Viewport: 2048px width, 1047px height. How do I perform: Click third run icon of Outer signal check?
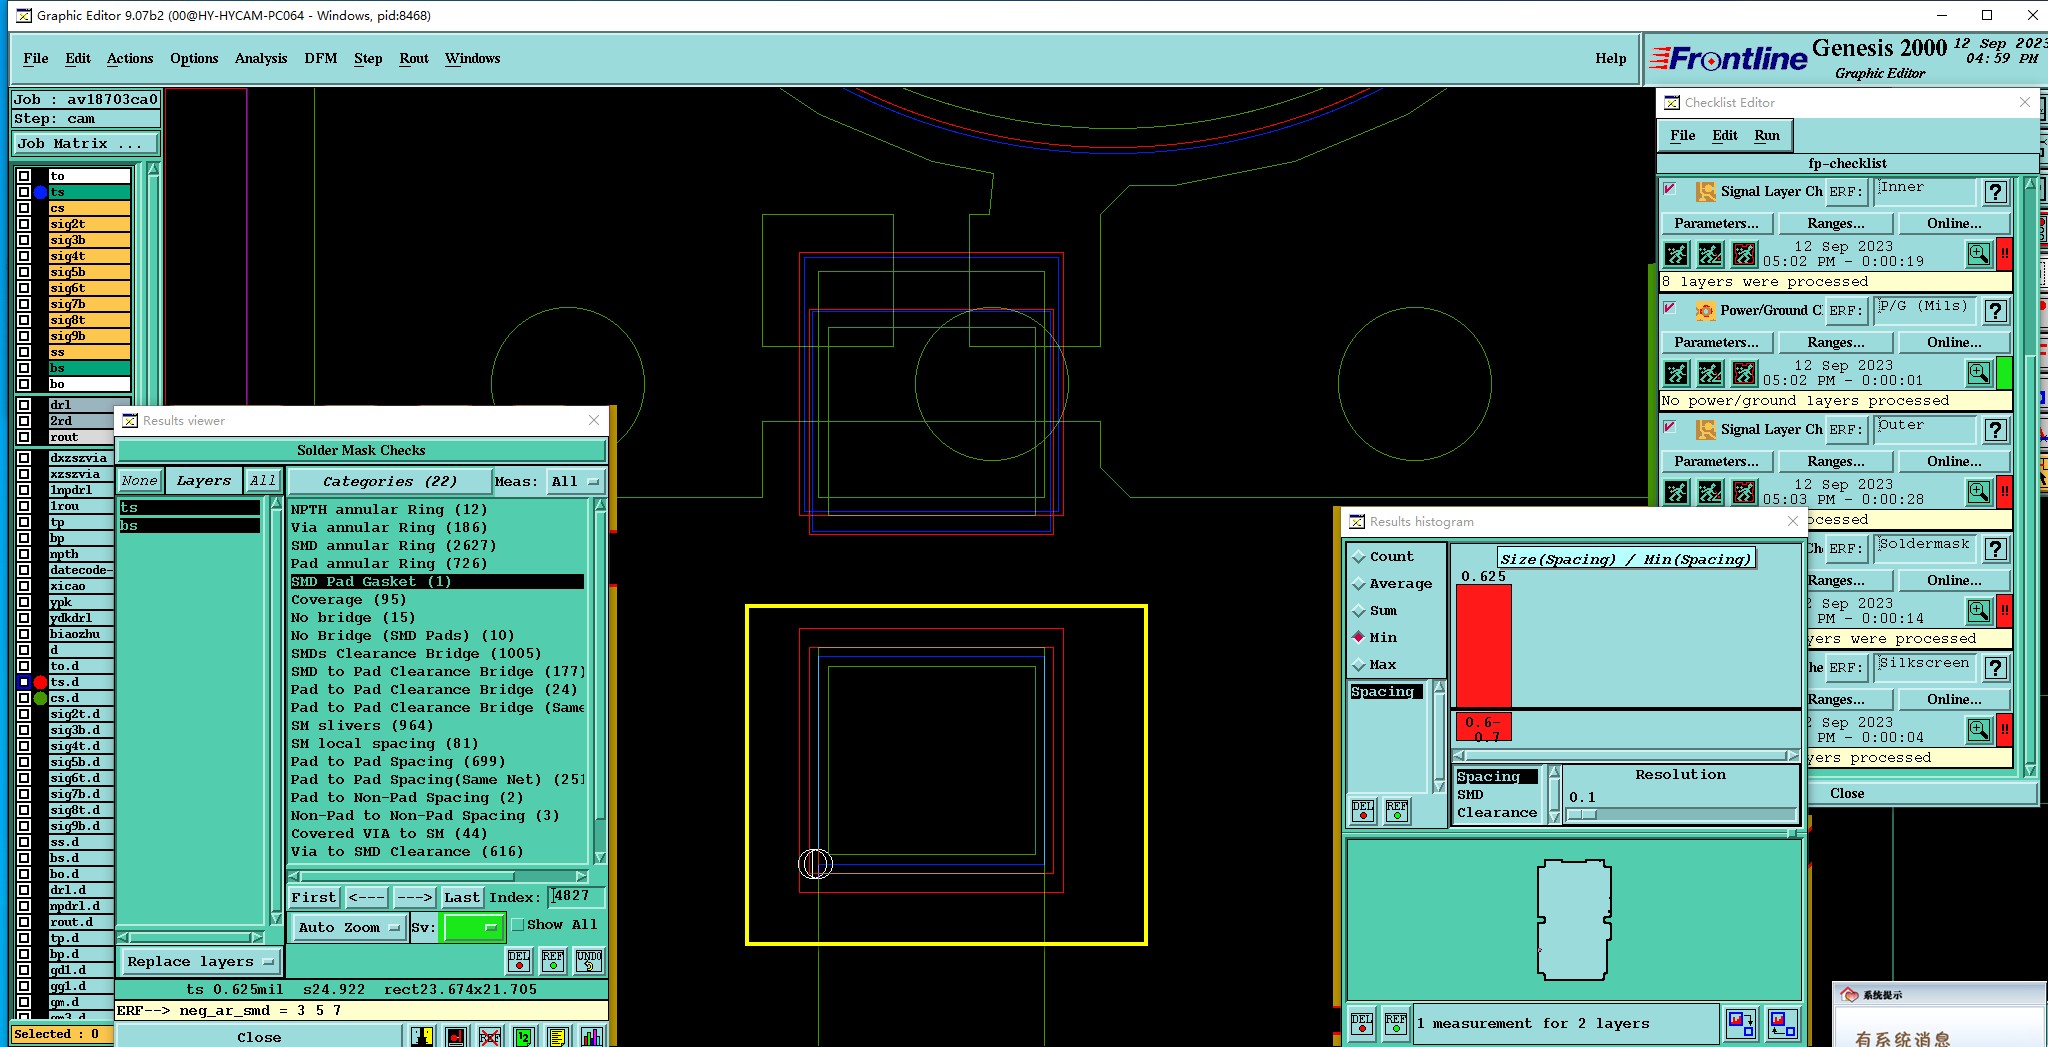1745,492
